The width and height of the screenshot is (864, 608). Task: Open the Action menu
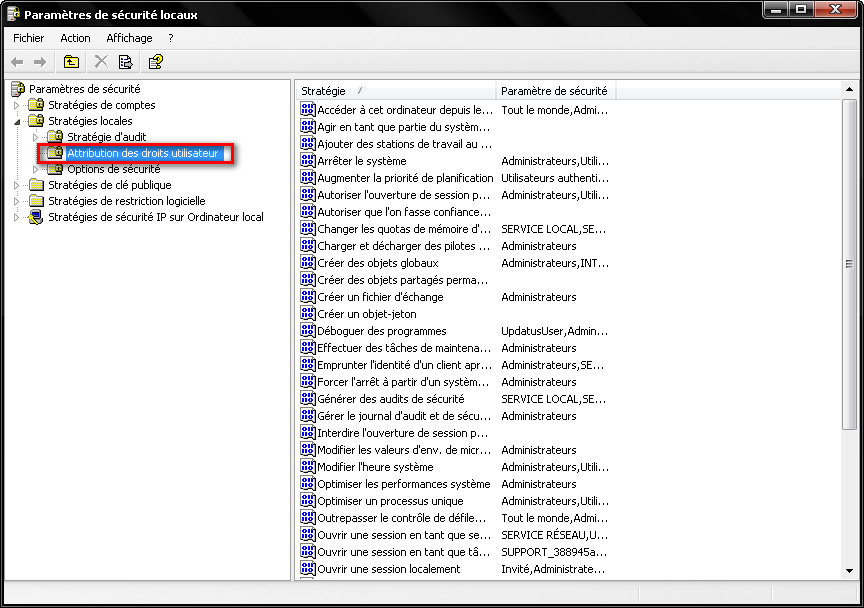(x=75, y=38)
